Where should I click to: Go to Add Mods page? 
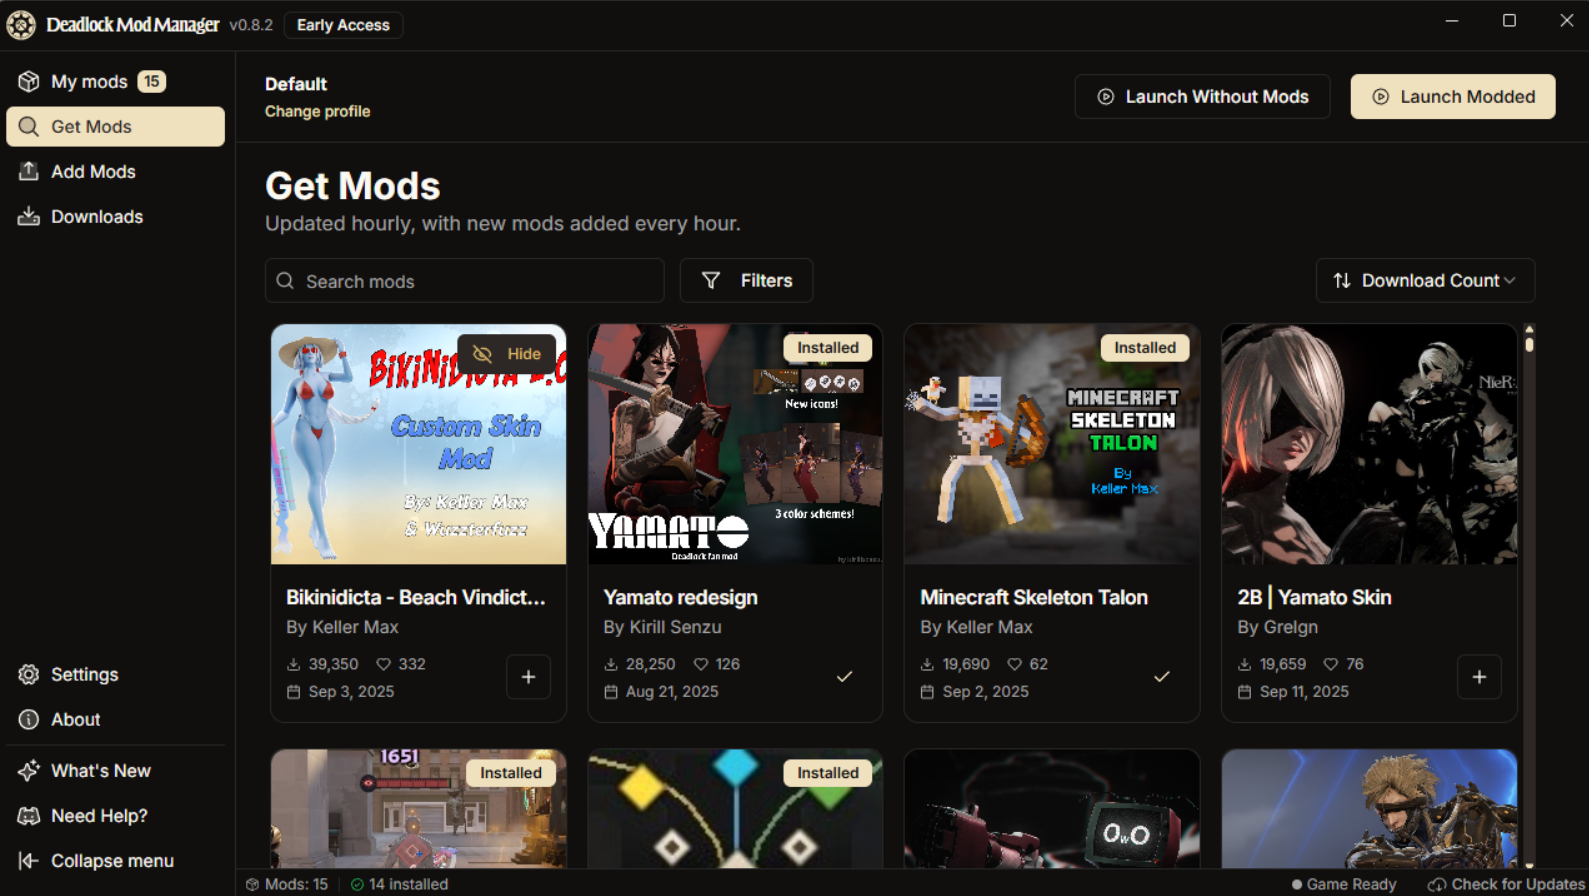tap(115, 171)
